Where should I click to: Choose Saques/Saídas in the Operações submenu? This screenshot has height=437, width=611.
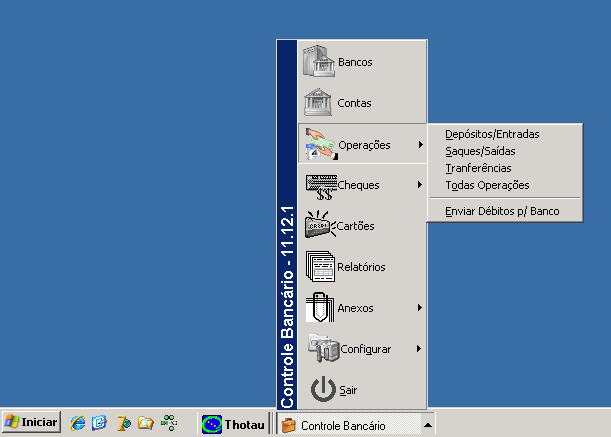[480, 151]
